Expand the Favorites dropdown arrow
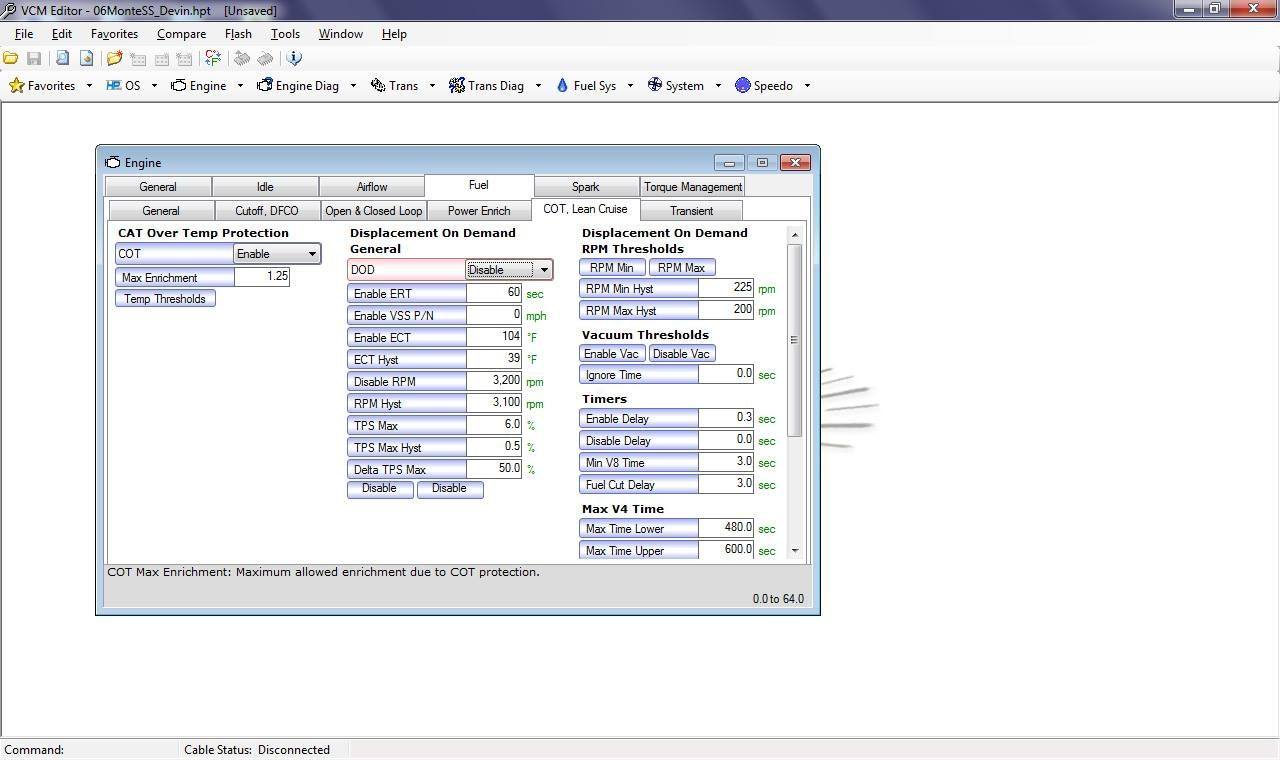1280x760 pixels. [89, 86]
